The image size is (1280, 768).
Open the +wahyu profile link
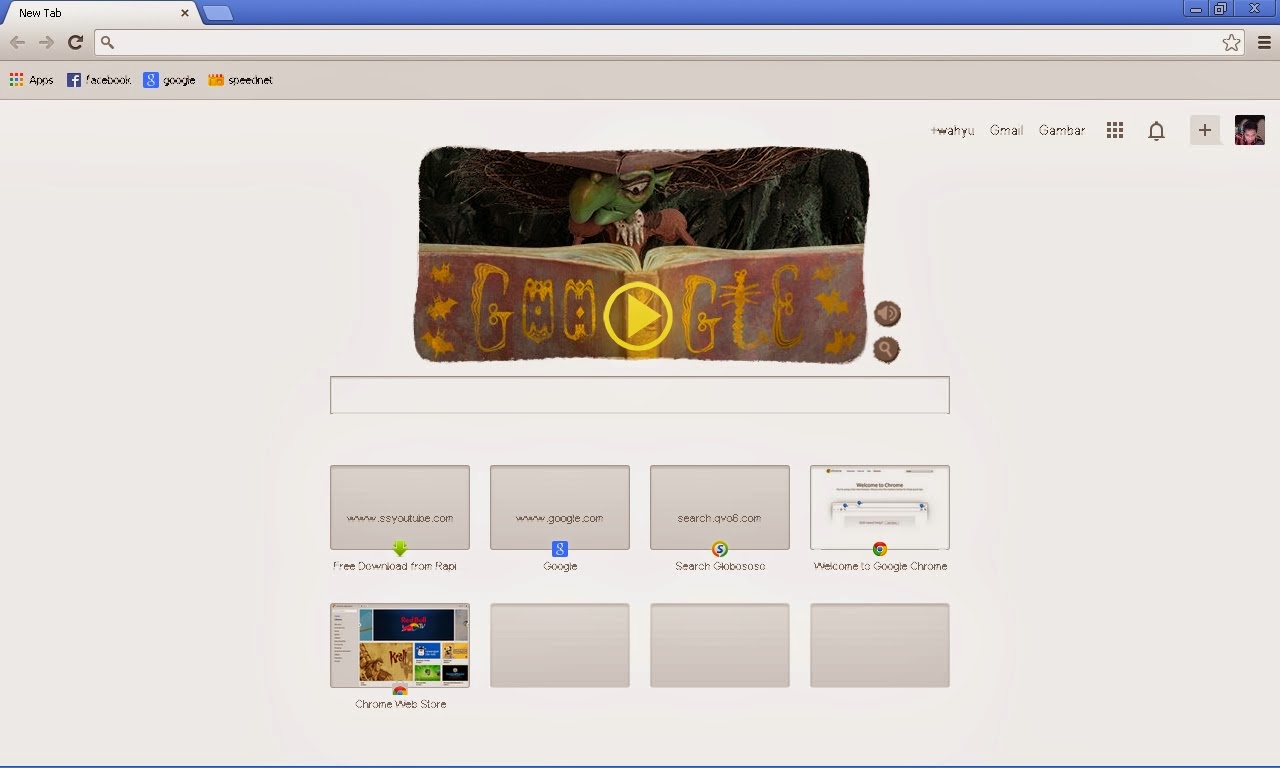pyautogui.click(x=952, y=130)
